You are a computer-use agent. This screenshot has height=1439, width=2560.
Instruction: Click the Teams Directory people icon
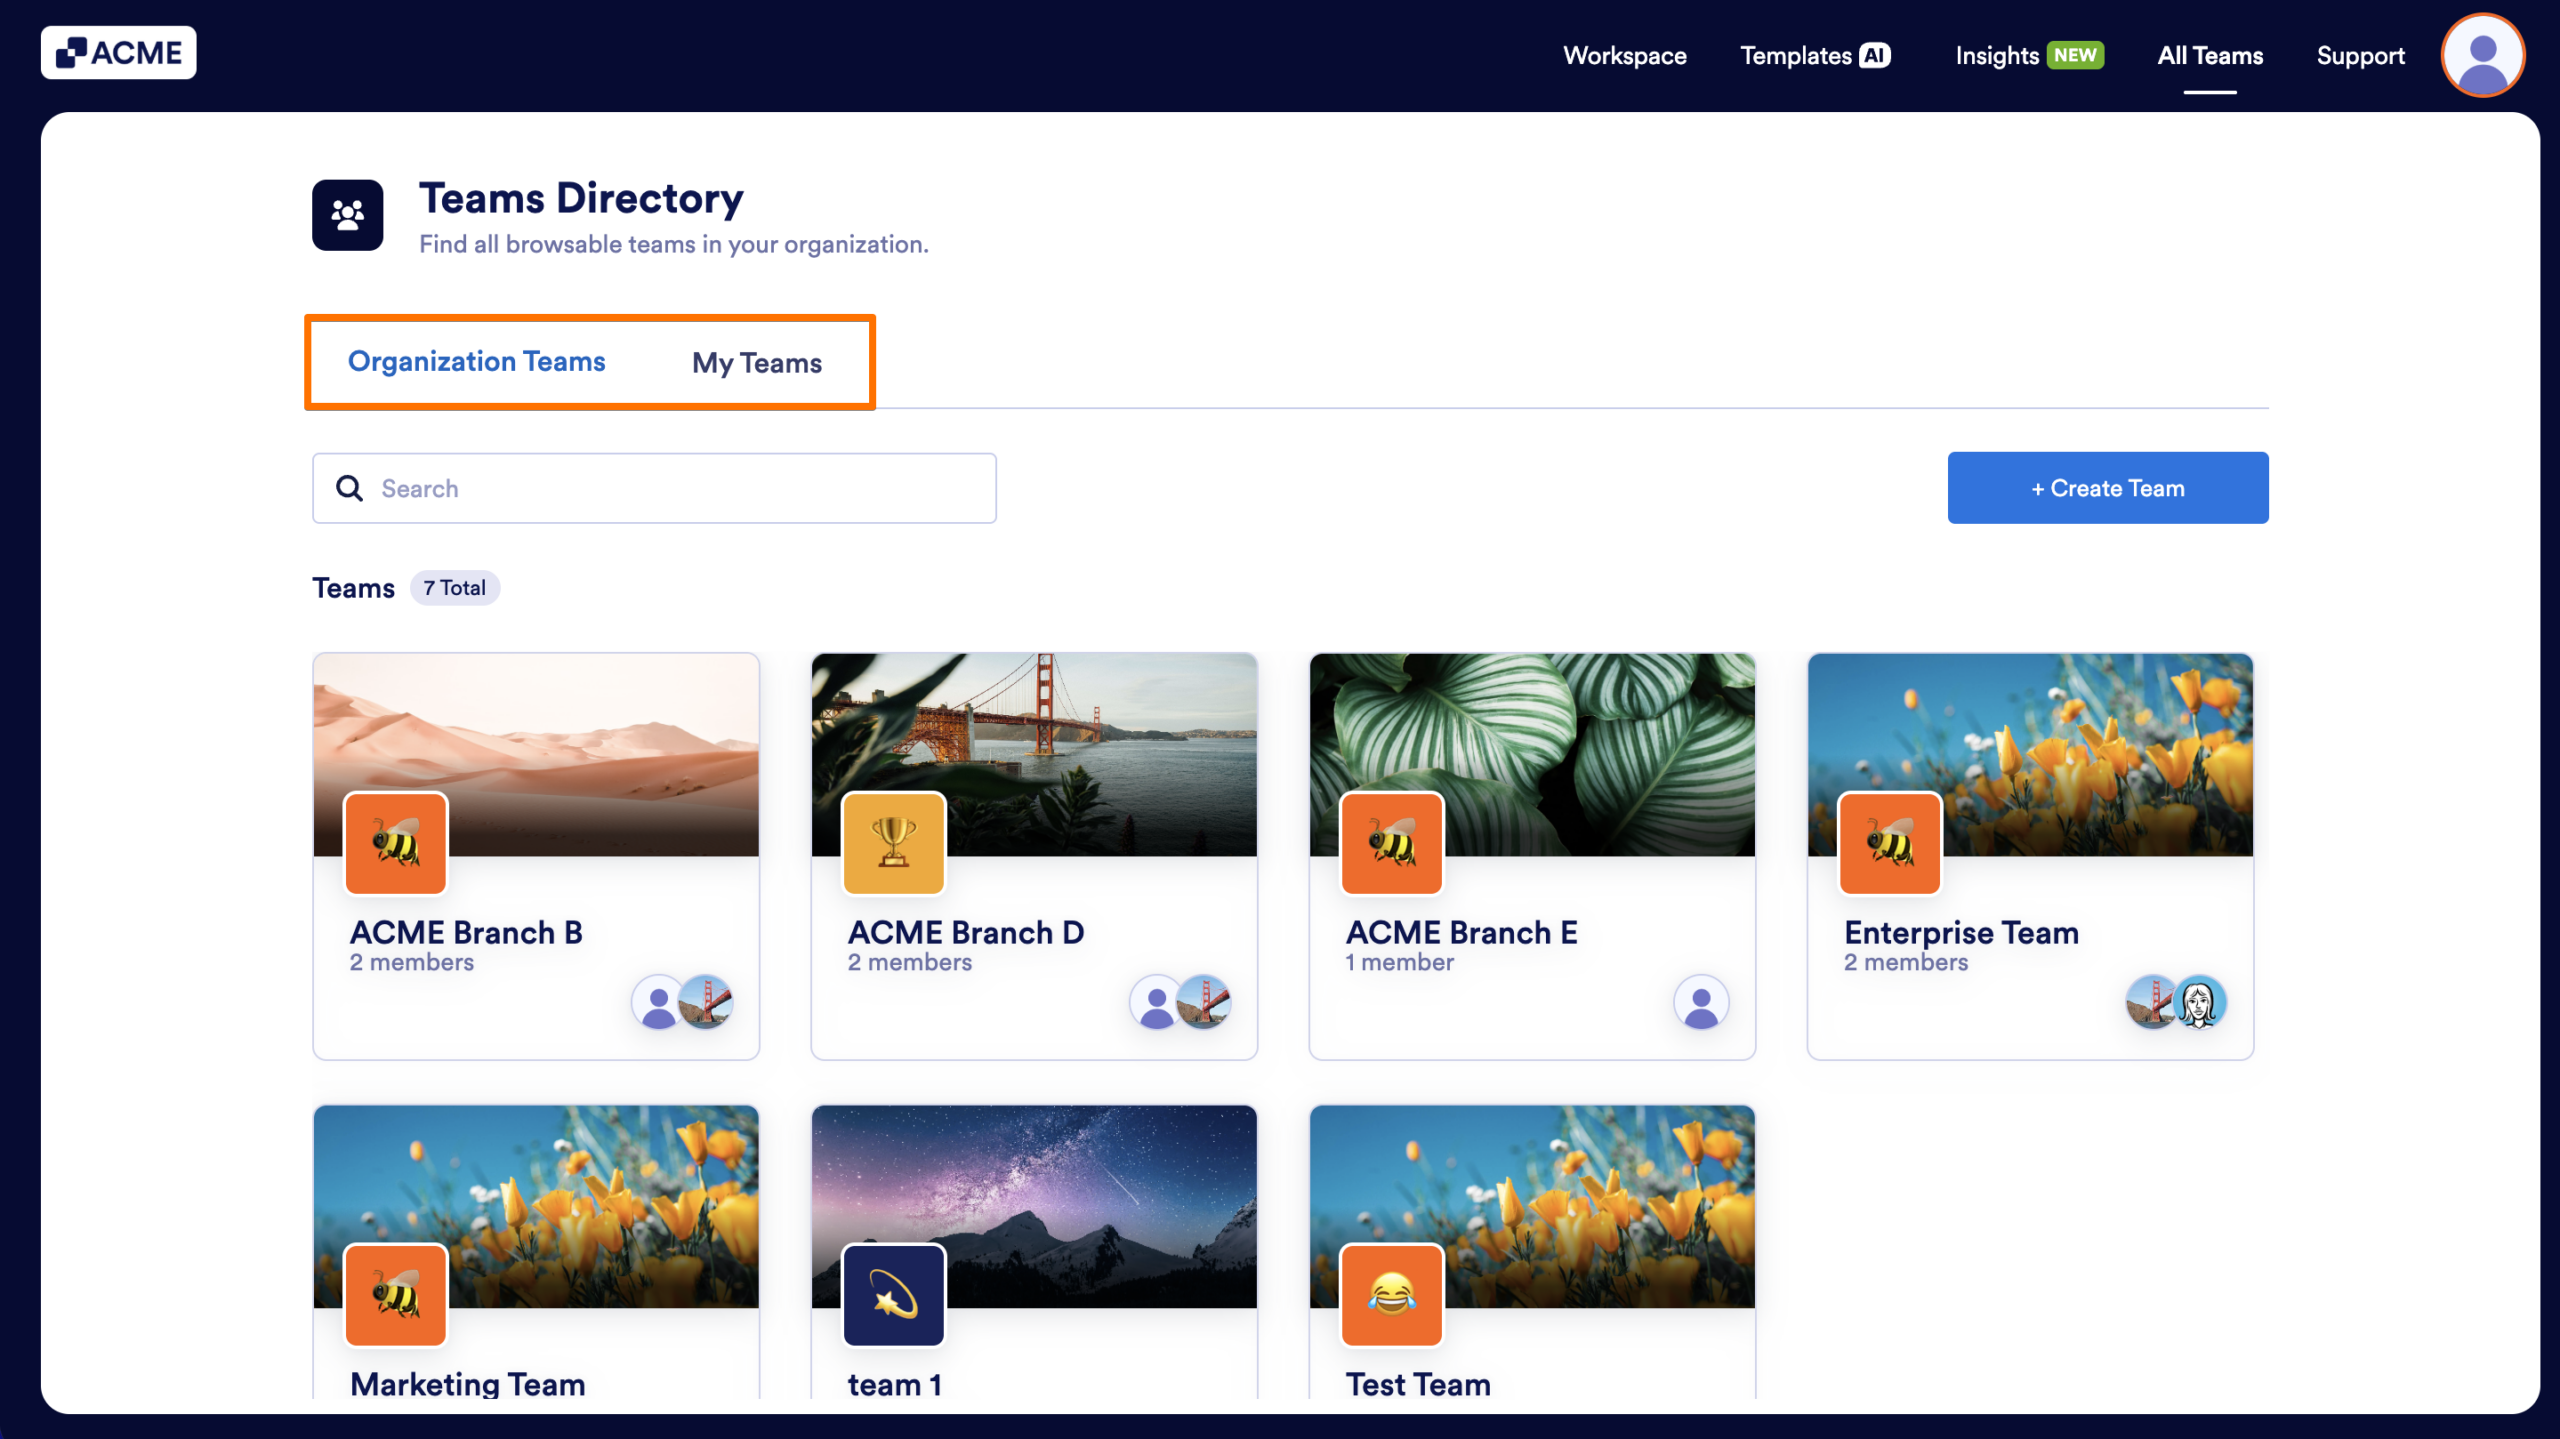coord(347,215)
